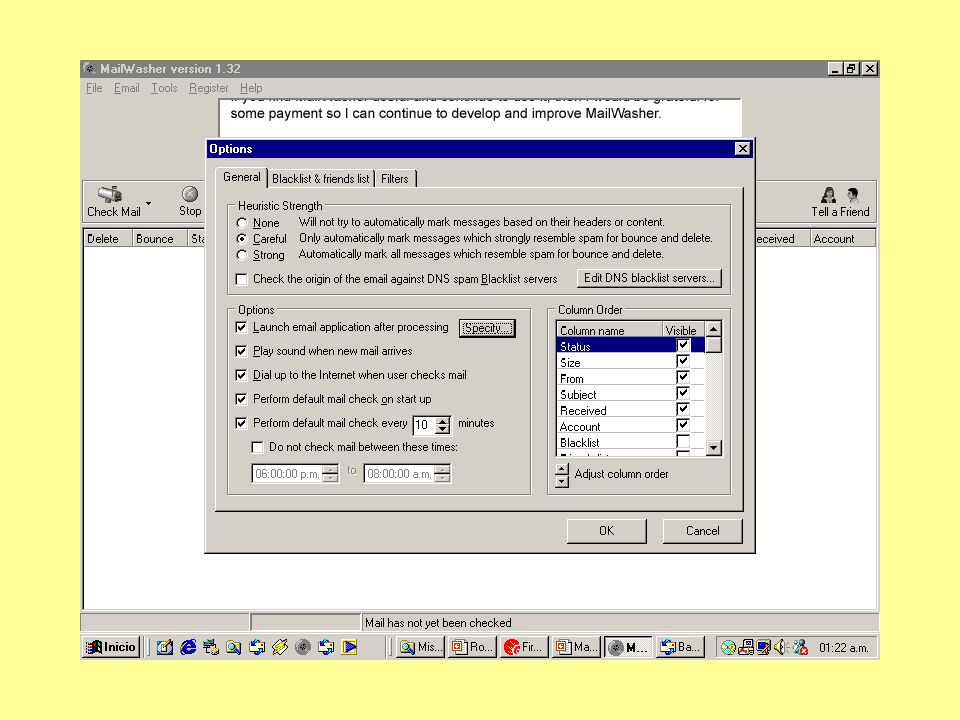Select the General tab
This screenshot has height=720, width=960.
[x=242, y=177]
